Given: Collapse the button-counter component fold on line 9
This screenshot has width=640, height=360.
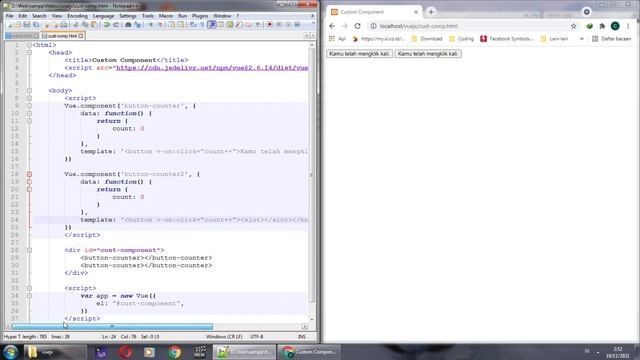Looking at the screenshot, I should 29,106.
